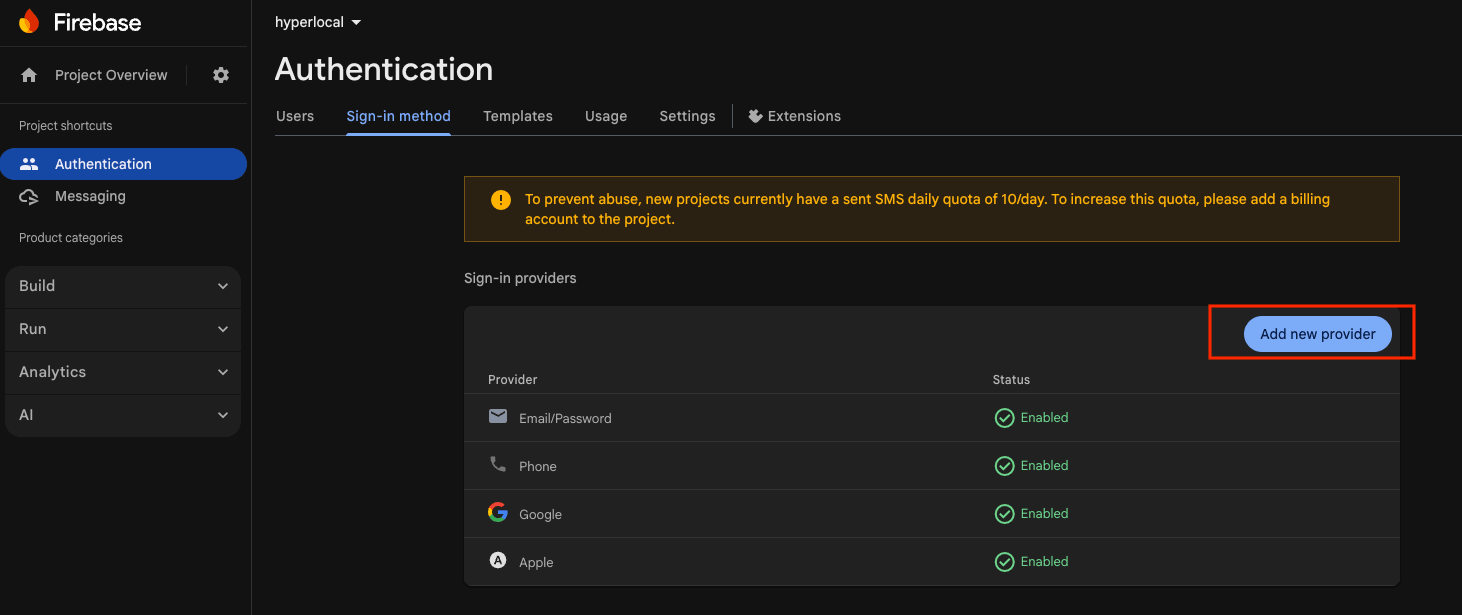The width and height of the screenshot is (1462, 615).
Task: Switch to the Users tab
Action: click(295, 116)
